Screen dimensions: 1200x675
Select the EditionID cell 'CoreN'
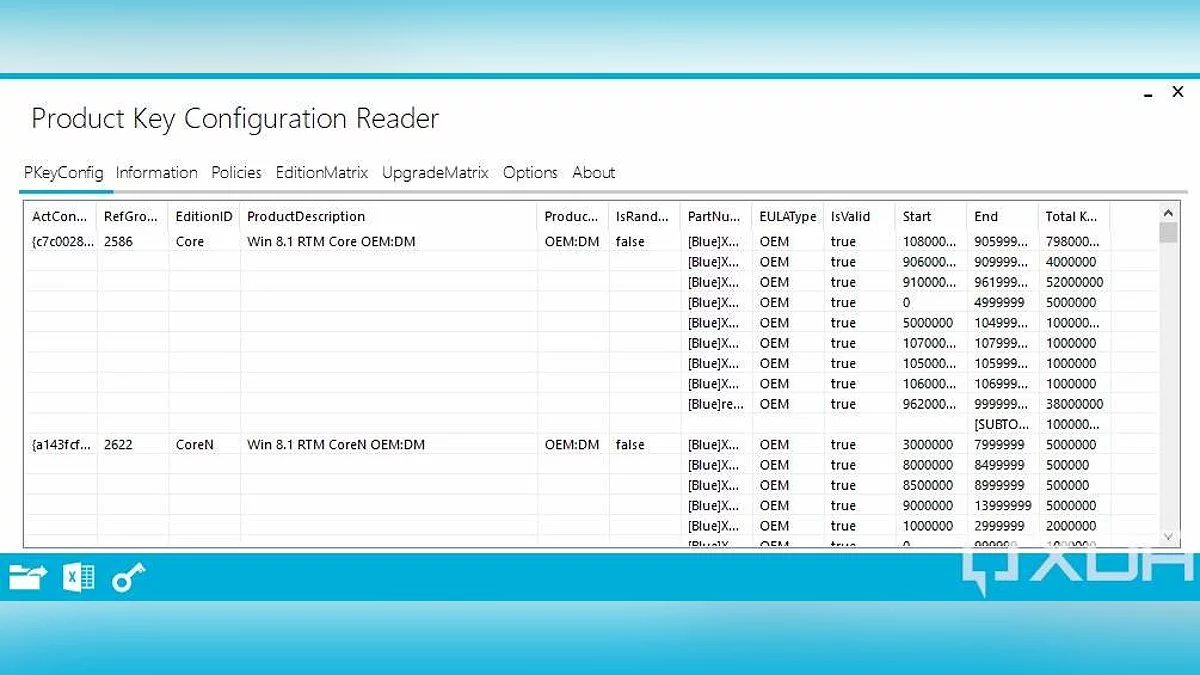pyautogui.click(x=195, y=445)
